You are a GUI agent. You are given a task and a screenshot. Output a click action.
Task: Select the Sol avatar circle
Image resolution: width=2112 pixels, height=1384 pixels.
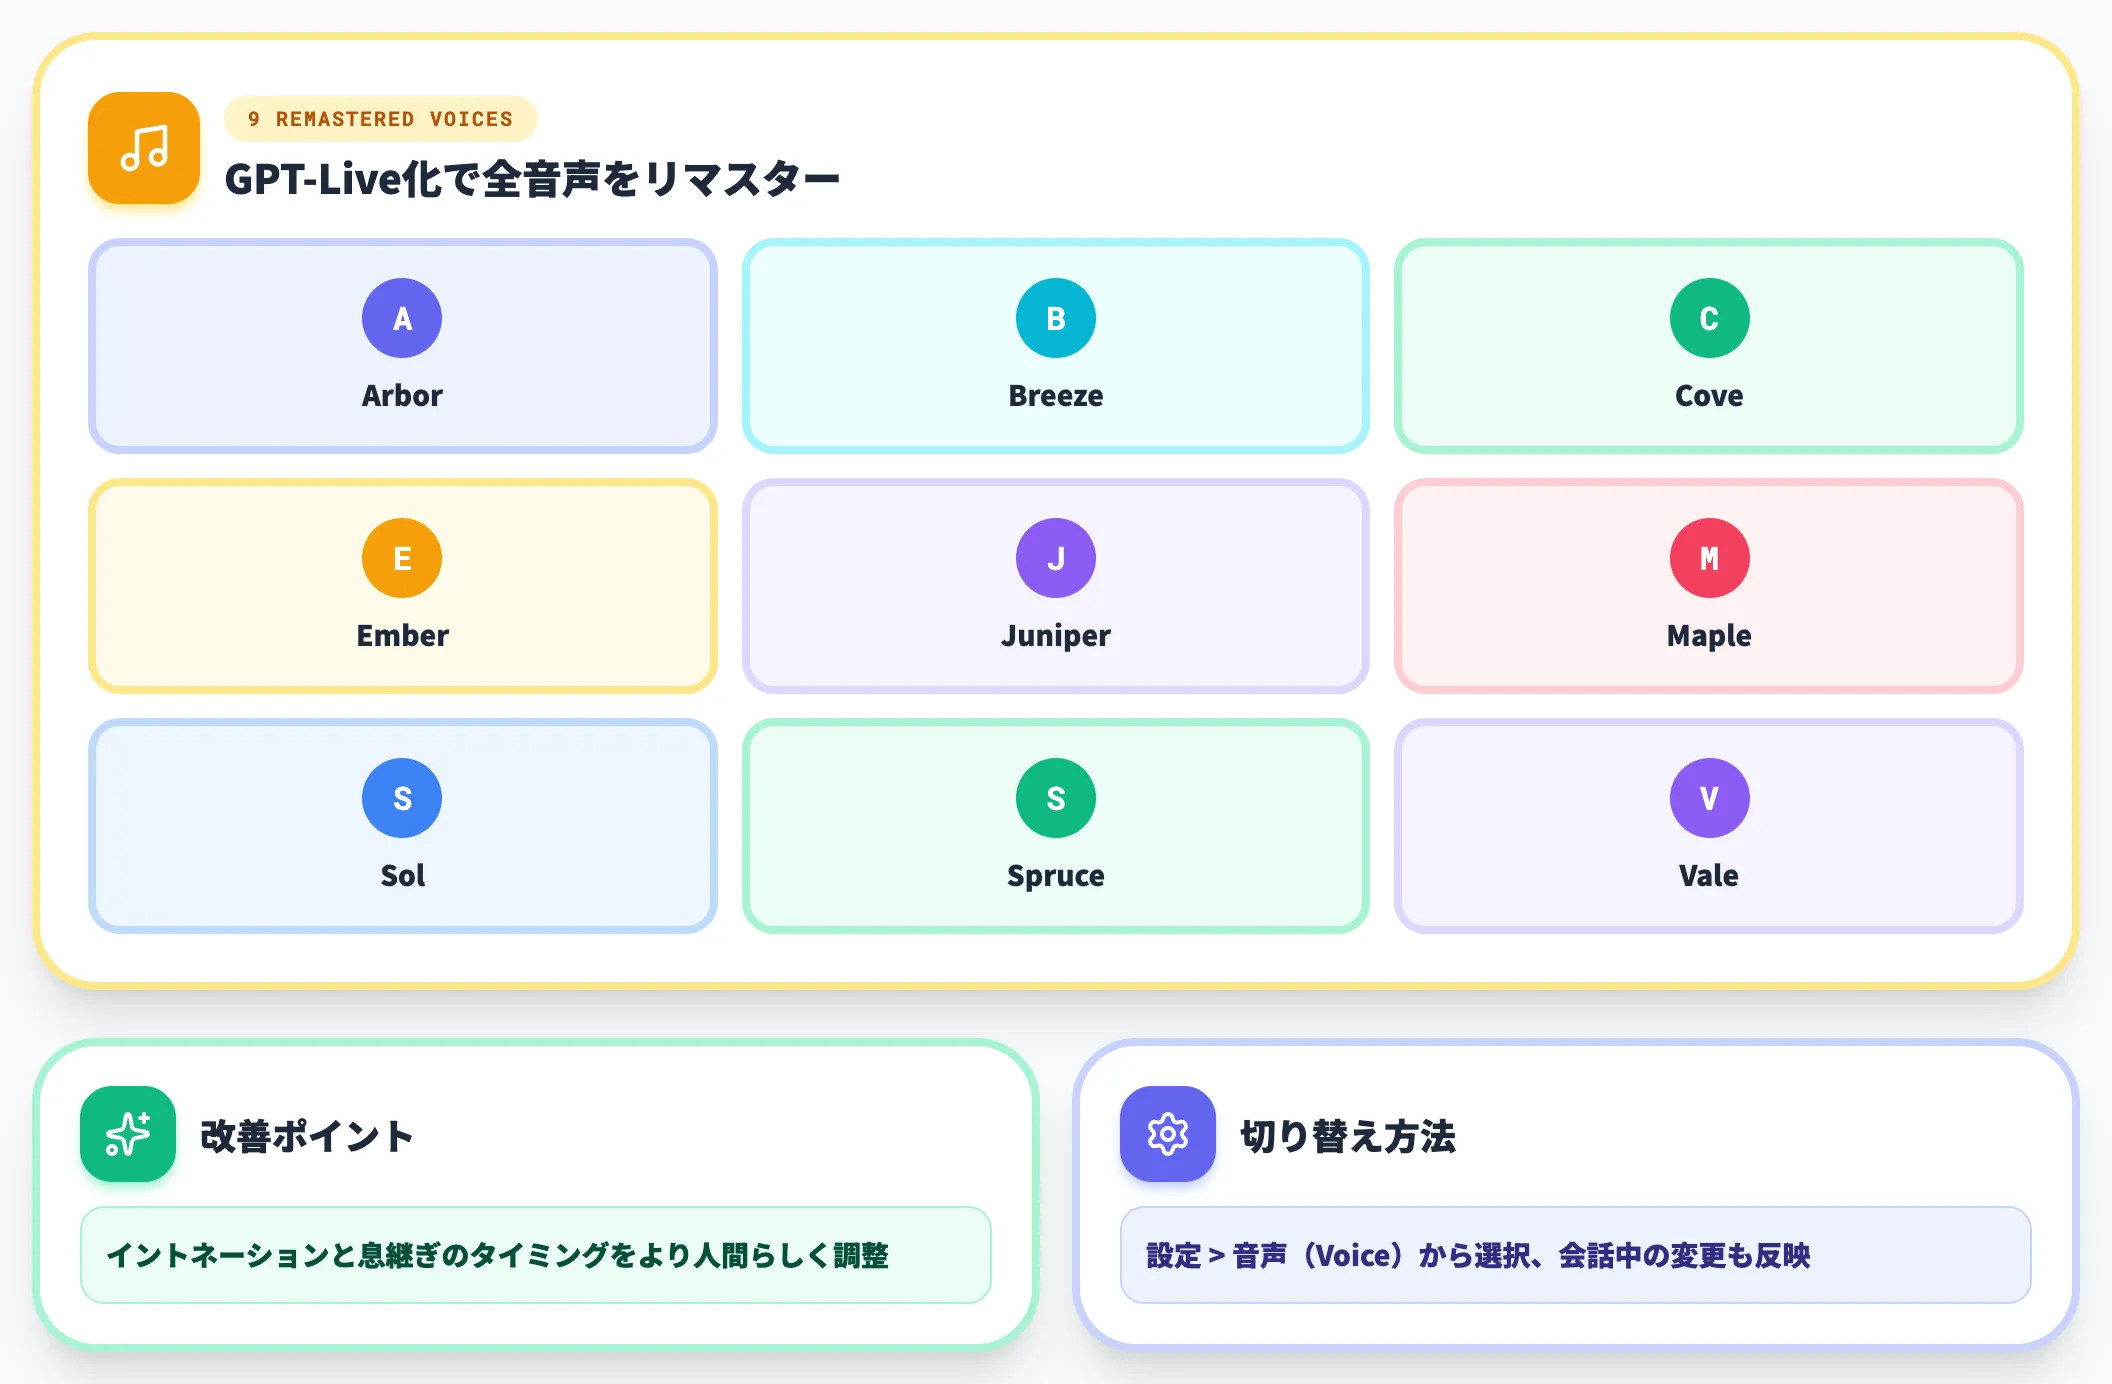[x=402, y=798]
